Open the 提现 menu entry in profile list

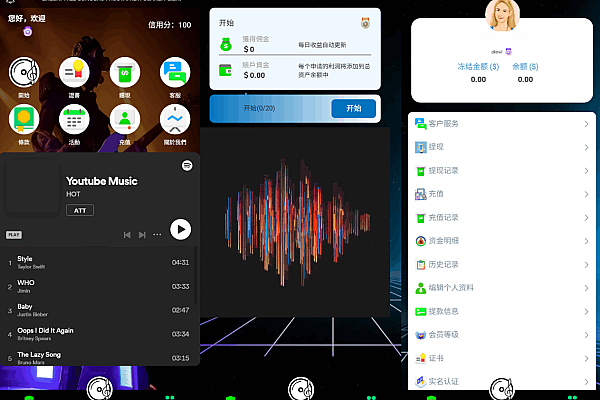click(x=502, y=147)
